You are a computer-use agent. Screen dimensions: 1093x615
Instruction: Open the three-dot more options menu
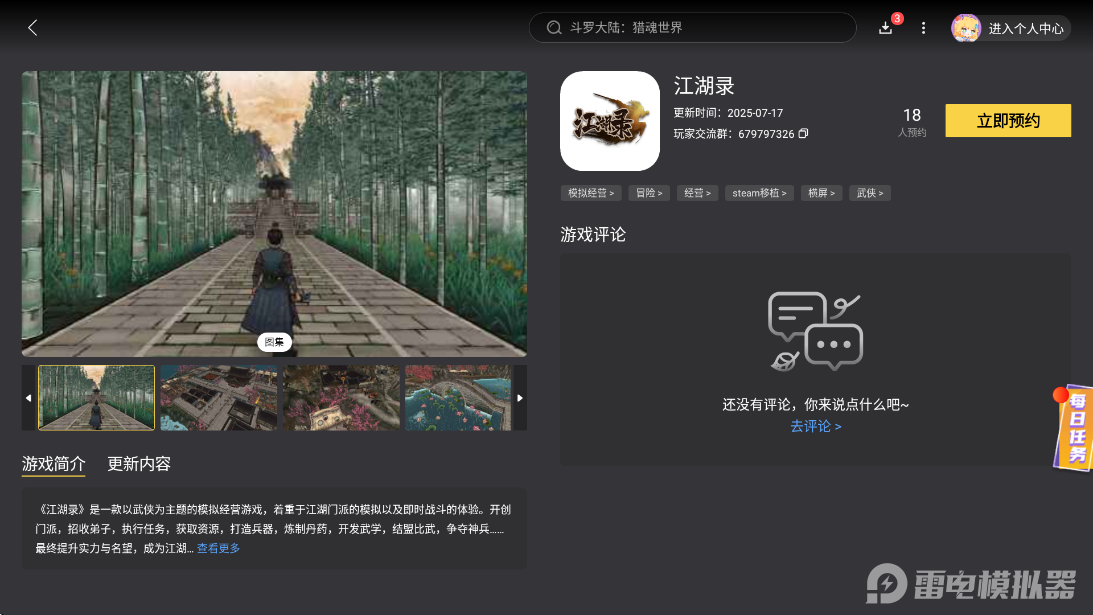923,27
